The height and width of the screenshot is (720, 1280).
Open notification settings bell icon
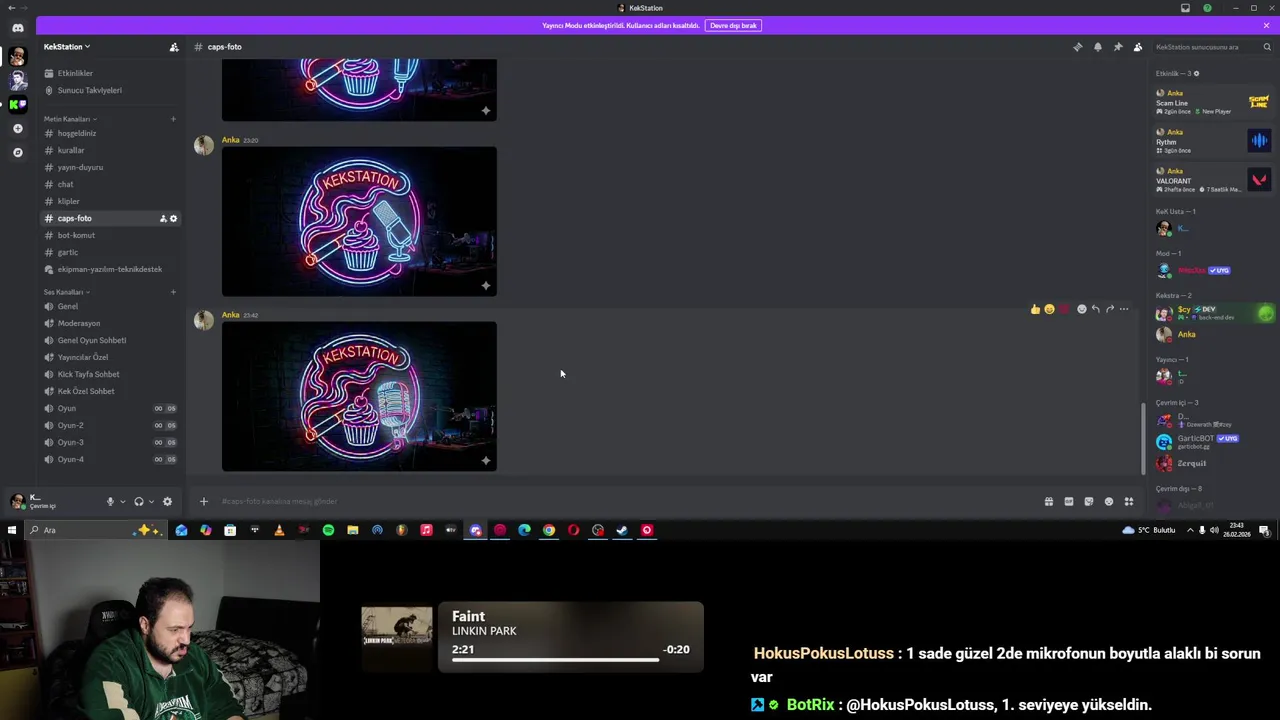click(x=1097, y=47)
